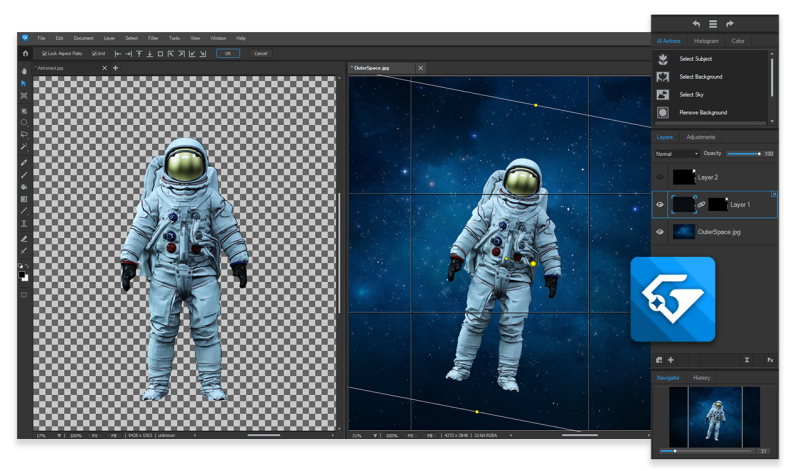The height and width of the screenshot is (471, 800).
Task: Open the Normal blend mode dropdown
Action: 677,154
